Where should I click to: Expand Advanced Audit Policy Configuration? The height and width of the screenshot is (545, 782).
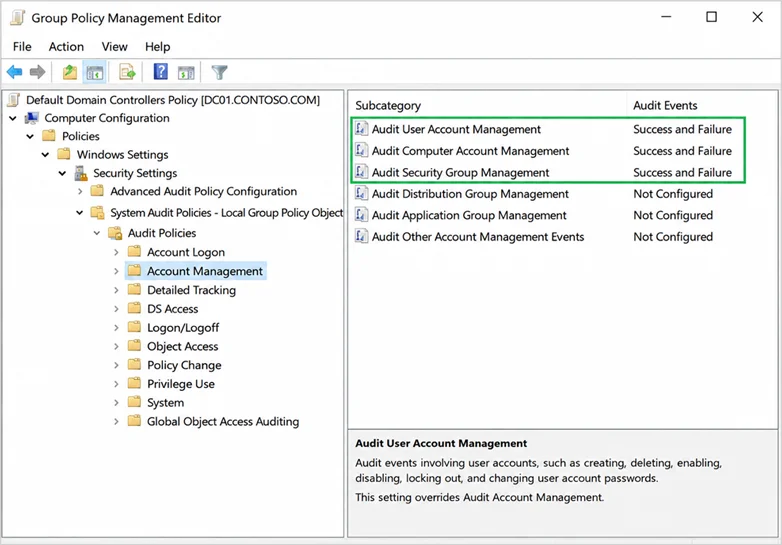click(80, 191)
